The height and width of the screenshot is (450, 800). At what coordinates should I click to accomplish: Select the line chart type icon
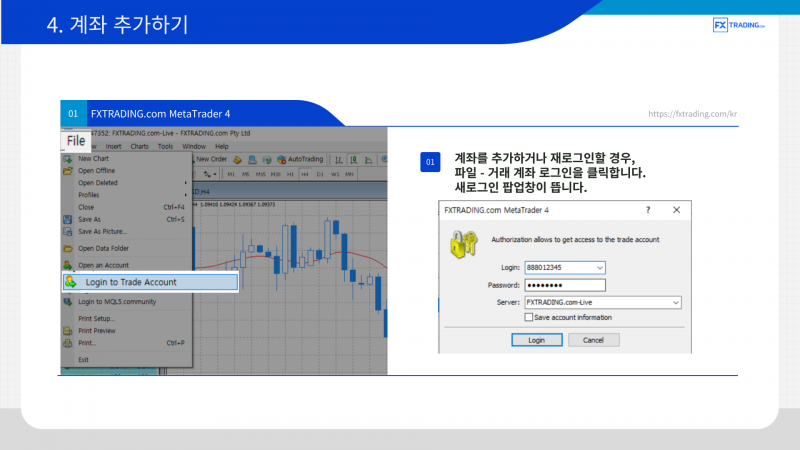tap(368, 160)
